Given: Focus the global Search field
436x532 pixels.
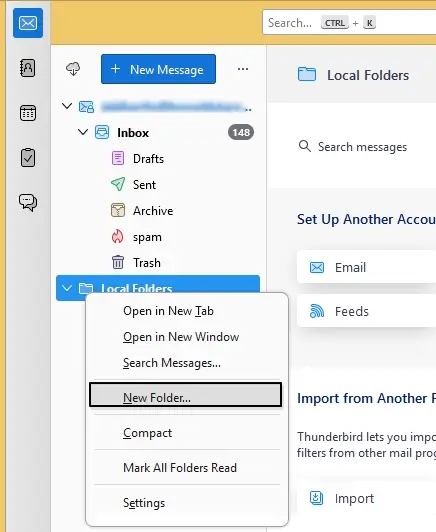Looking at the screenshot, I should coord(349,23).
